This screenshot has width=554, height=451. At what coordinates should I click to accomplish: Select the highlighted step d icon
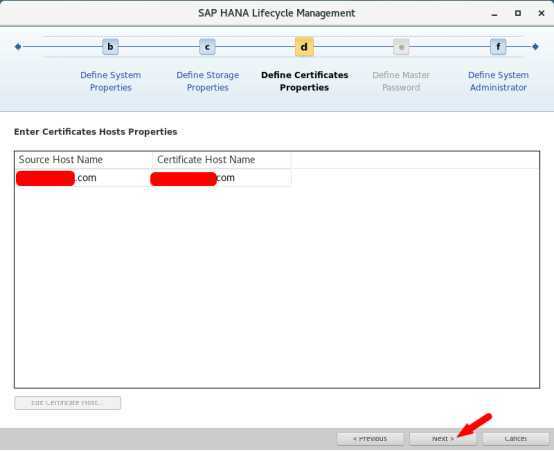(x=304, y=47)
